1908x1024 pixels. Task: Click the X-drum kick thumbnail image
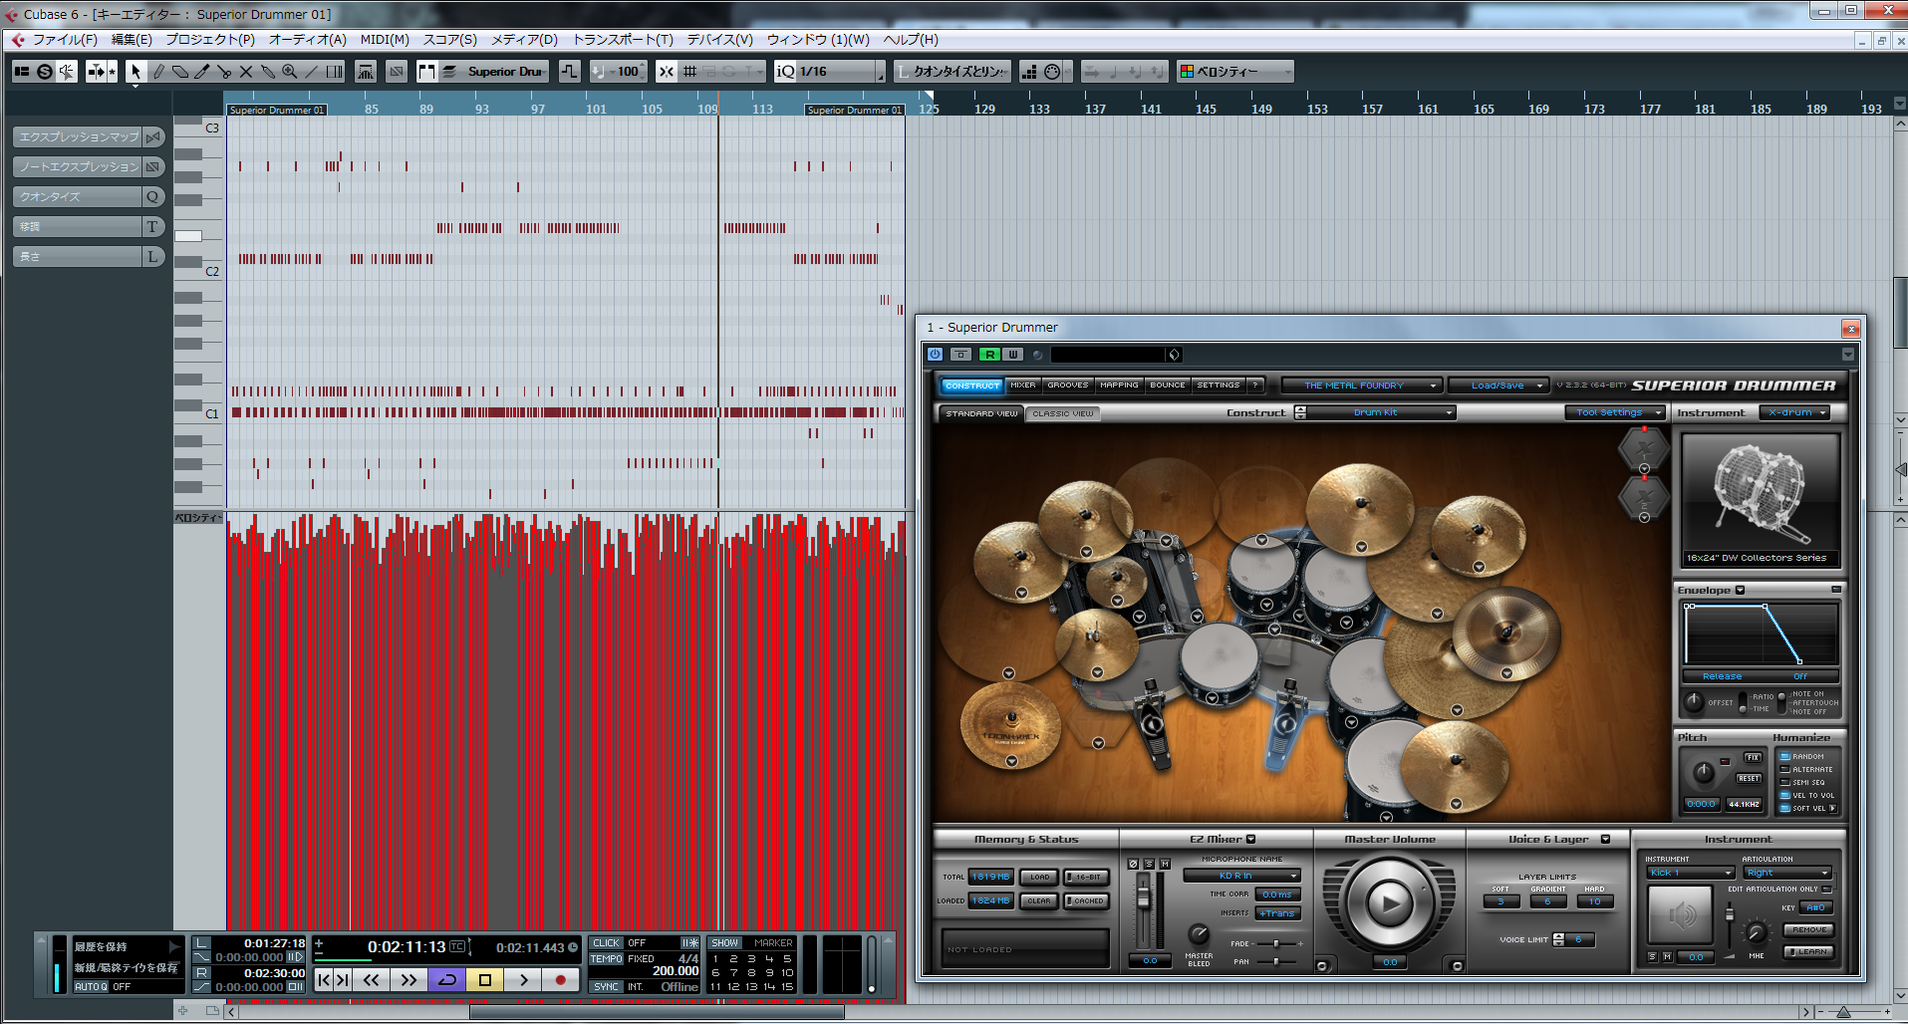(x=1760, y=498)
